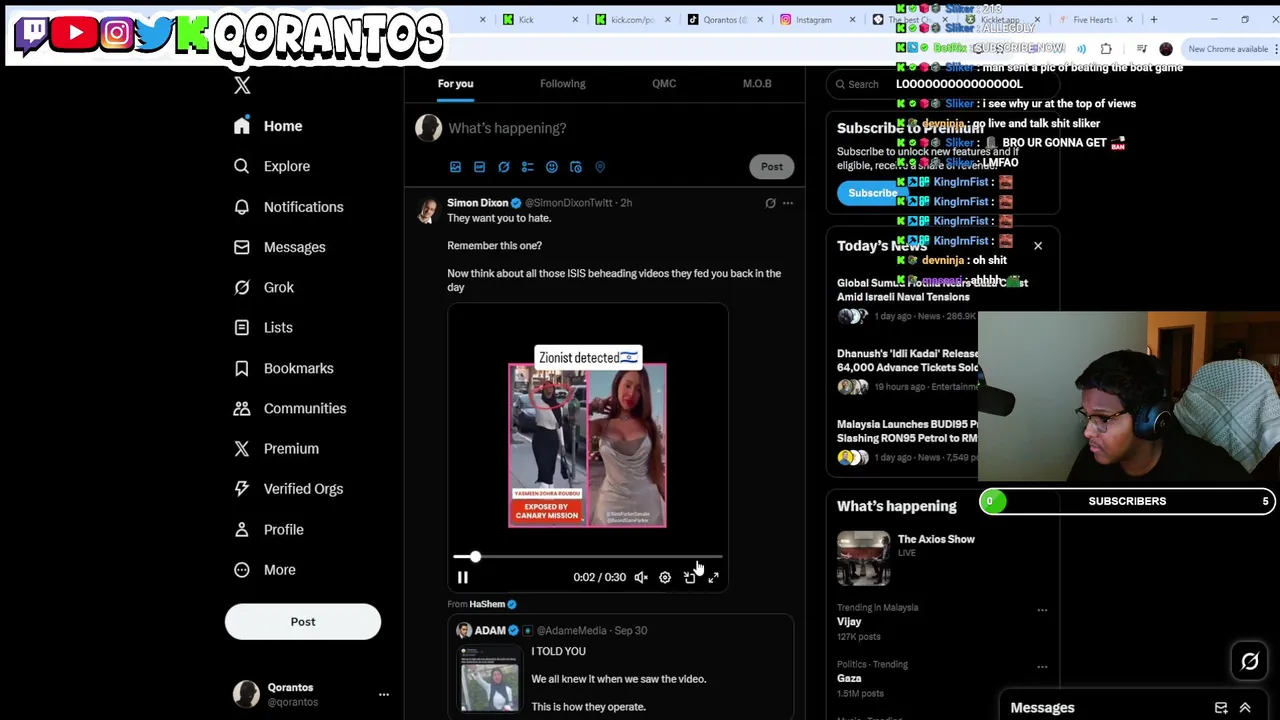Image resolution: width=1280 pixels, height=720 pixels.
Task: Click the X logo in the sidebar
Action: tap(242, 86)
